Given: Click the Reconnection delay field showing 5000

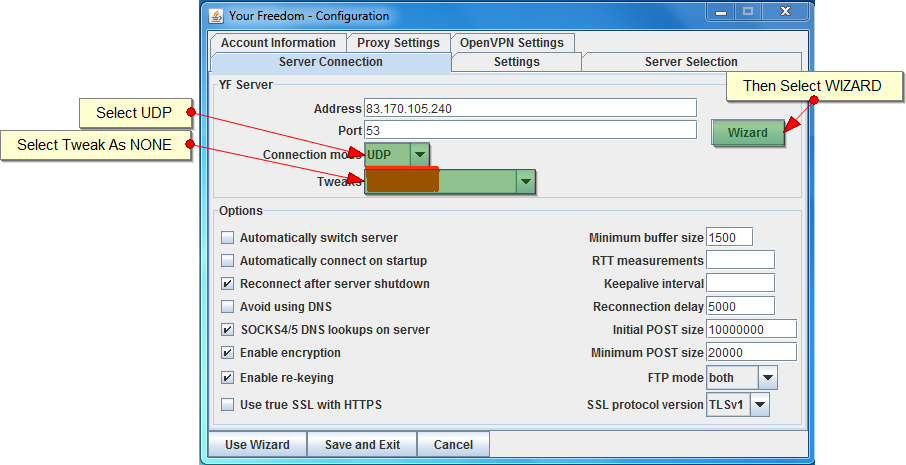Looking at the screenshot, I should click(740, 307).
